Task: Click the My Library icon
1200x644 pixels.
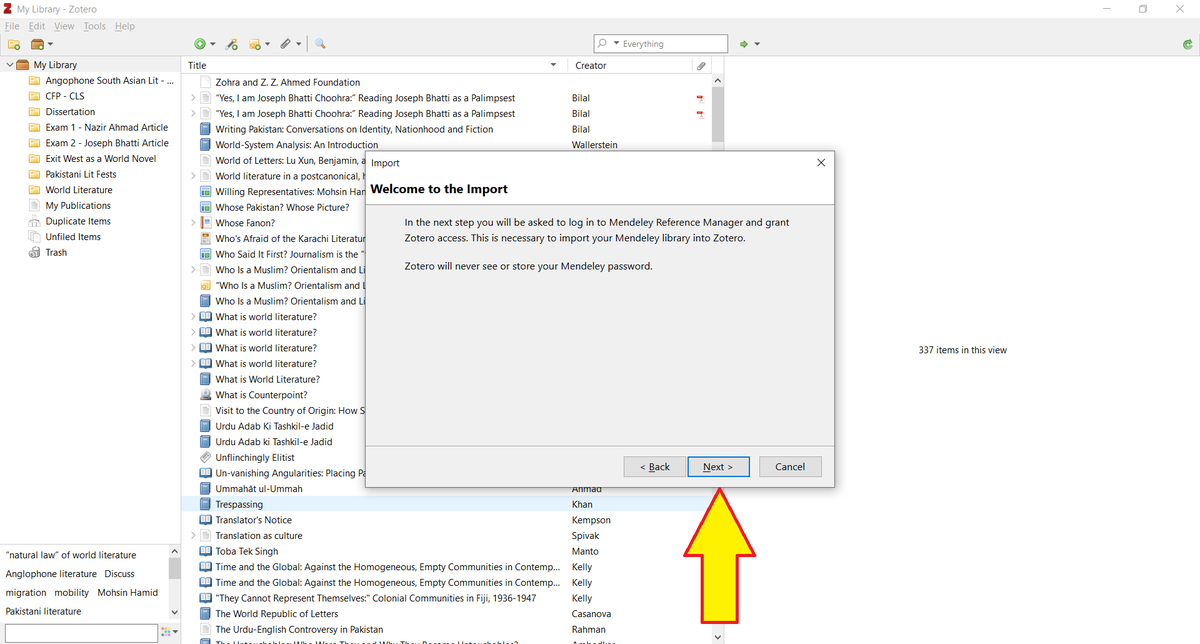Action: [x=23, y=65]
